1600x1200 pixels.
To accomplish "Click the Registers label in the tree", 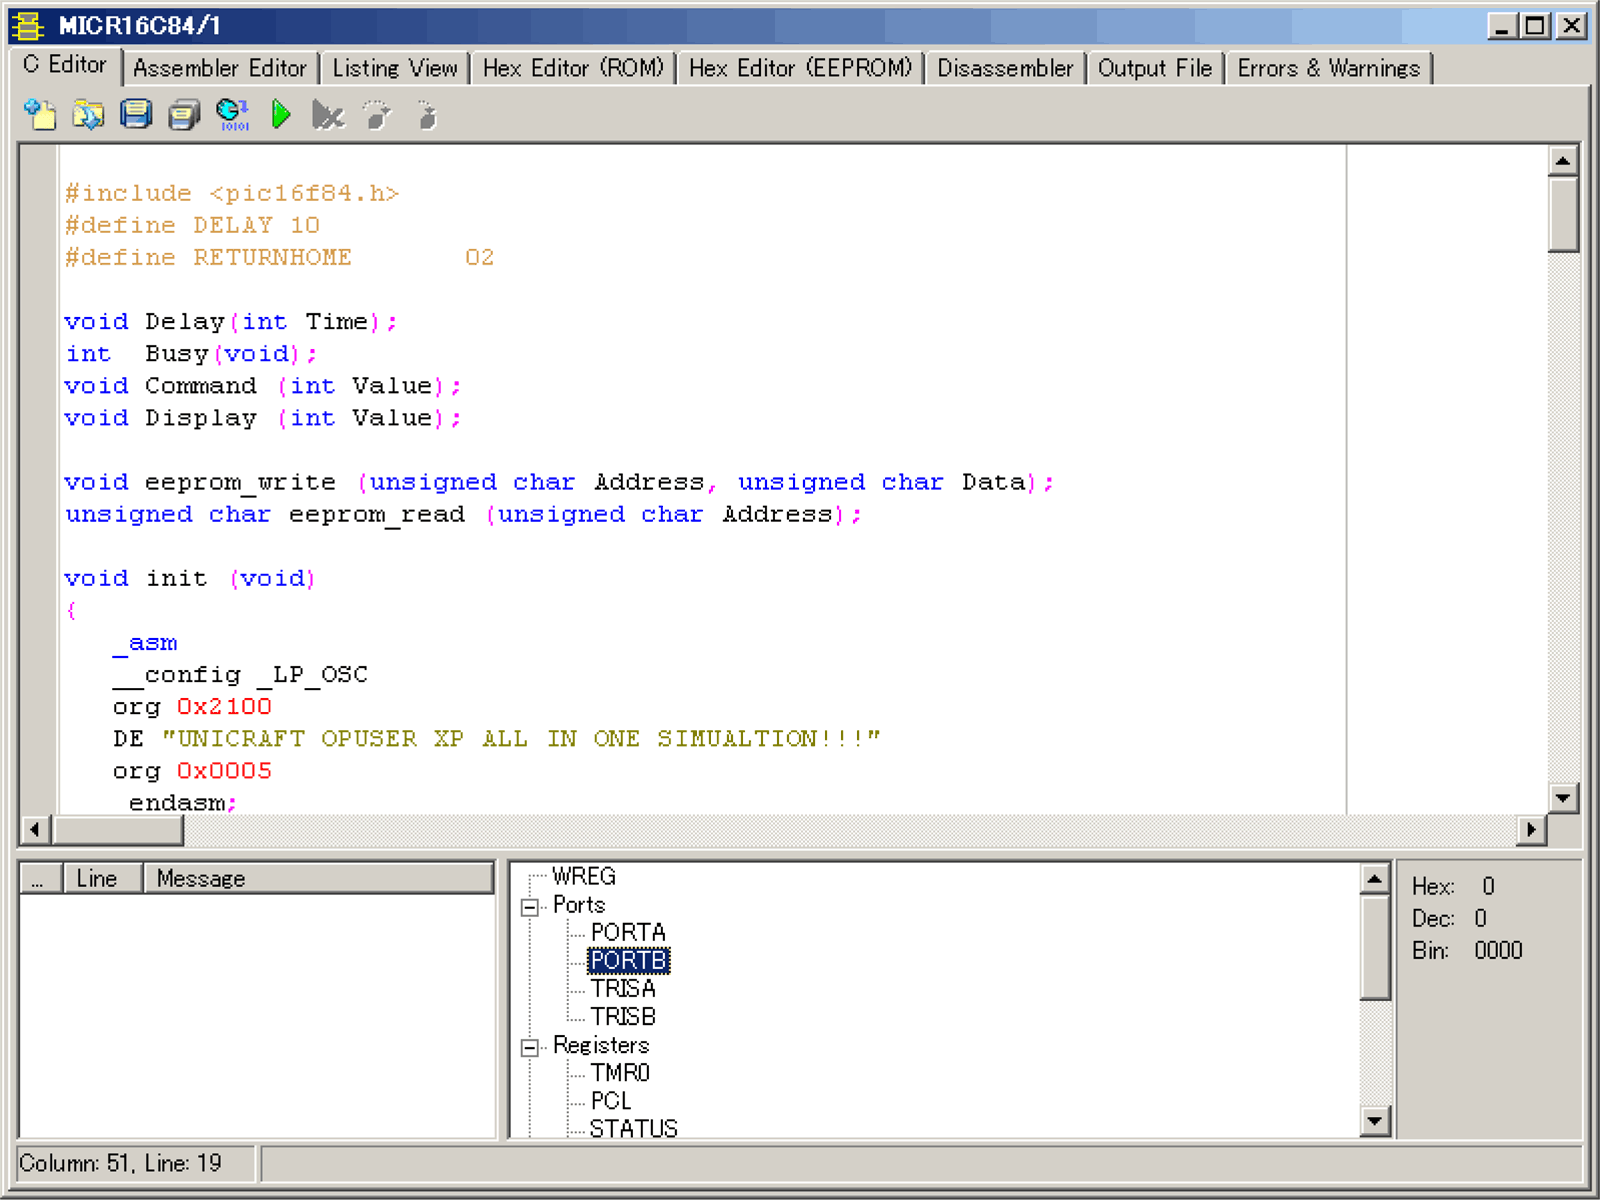I will pos(601,1044).
